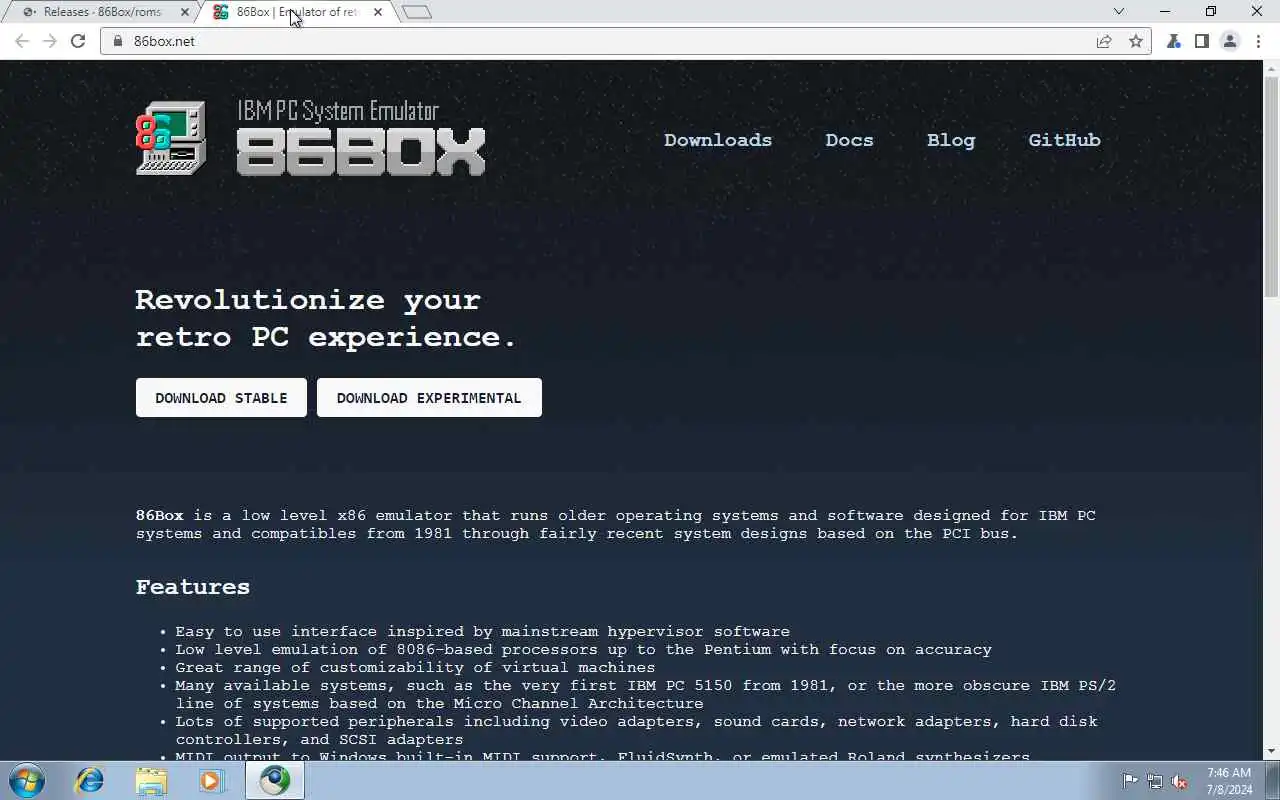The height and width of the screenshot is (800, 1280).
Task: Click 'Great range of customizability' feature line
Action: 415,668
